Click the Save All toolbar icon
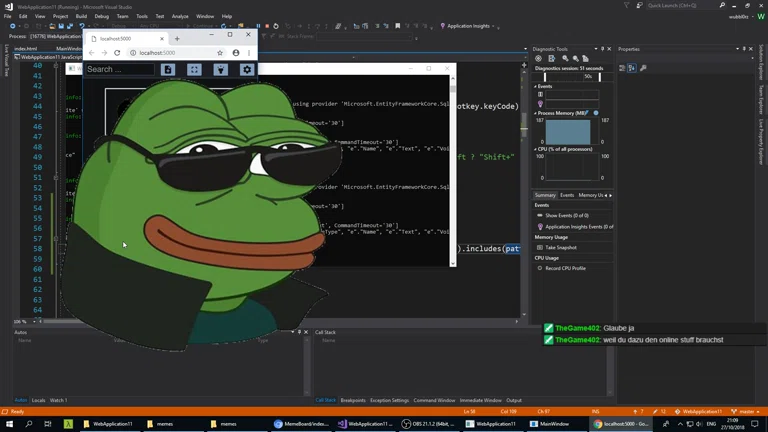 click(70, 26)
